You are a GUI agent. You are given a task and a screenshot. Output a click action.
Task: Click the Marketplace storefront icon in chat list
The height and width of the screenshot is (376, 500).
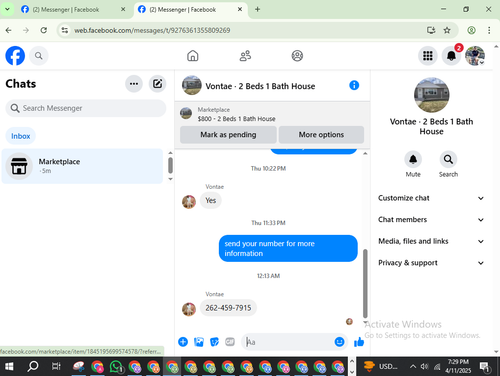[19, 166]
